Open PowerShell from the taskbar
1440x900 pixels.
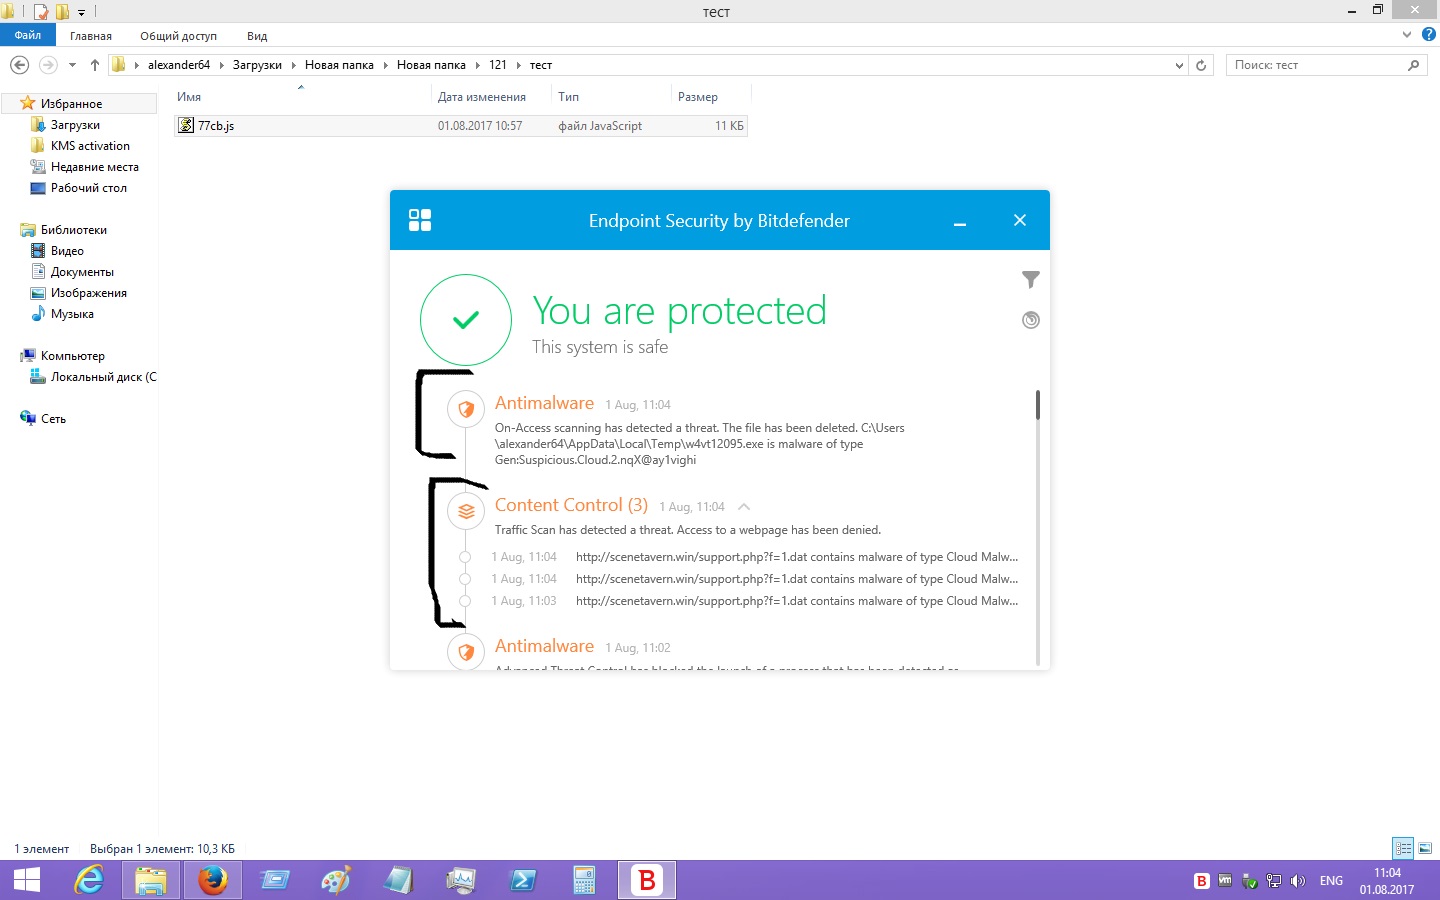click(x=523, y=881)
